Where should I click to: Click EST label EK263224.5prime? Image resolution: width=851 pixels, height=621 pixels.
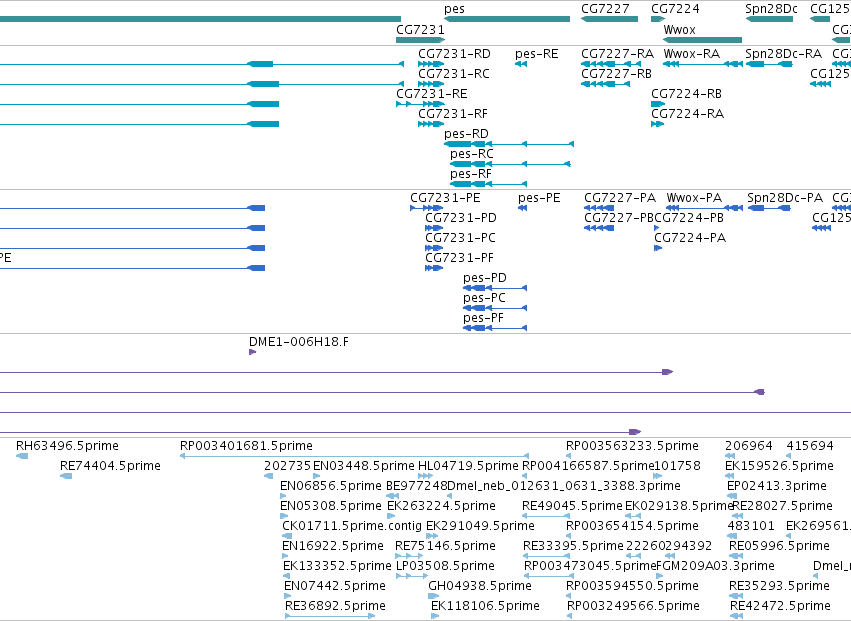coord(441,506)
